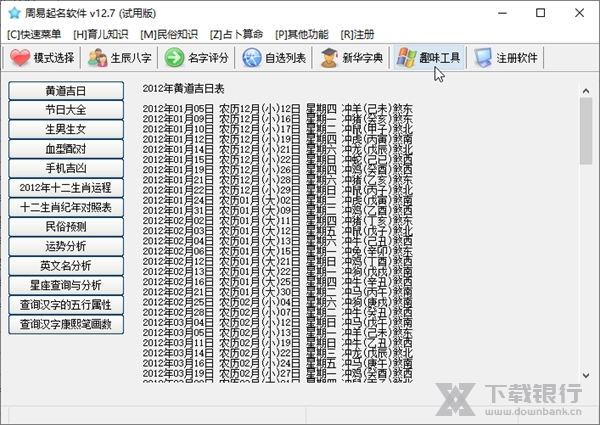Select the 运势分析 button
The image size is (600, 425).
click(66, 246)
